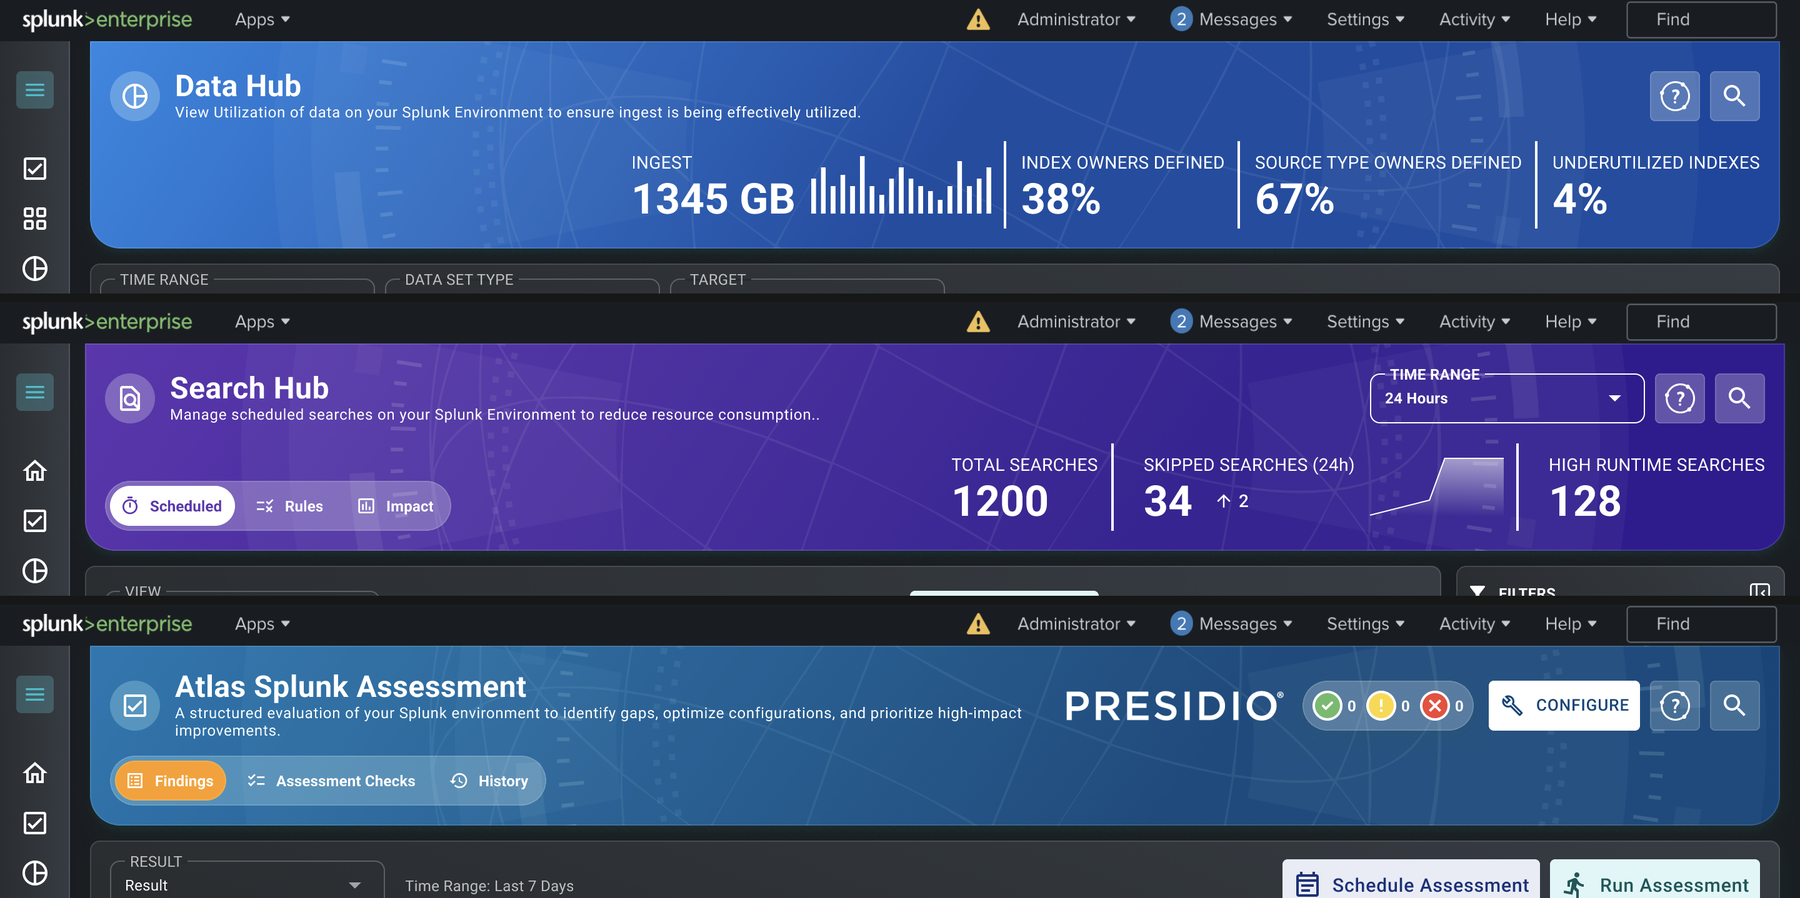The width and height of the screenshot is (1800, 898).
Task: Open the History tab in Atlas Splunk Assessment
Action: point(489,781)
